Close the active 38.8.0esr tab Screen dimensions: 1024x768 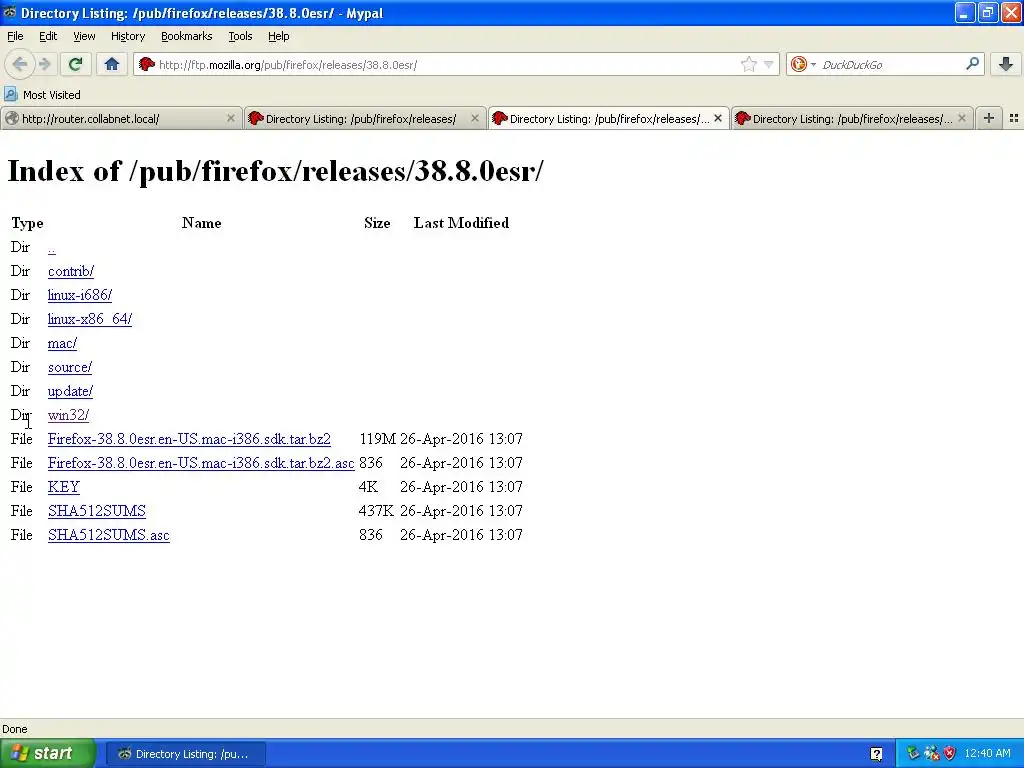[x=718, y=118]
